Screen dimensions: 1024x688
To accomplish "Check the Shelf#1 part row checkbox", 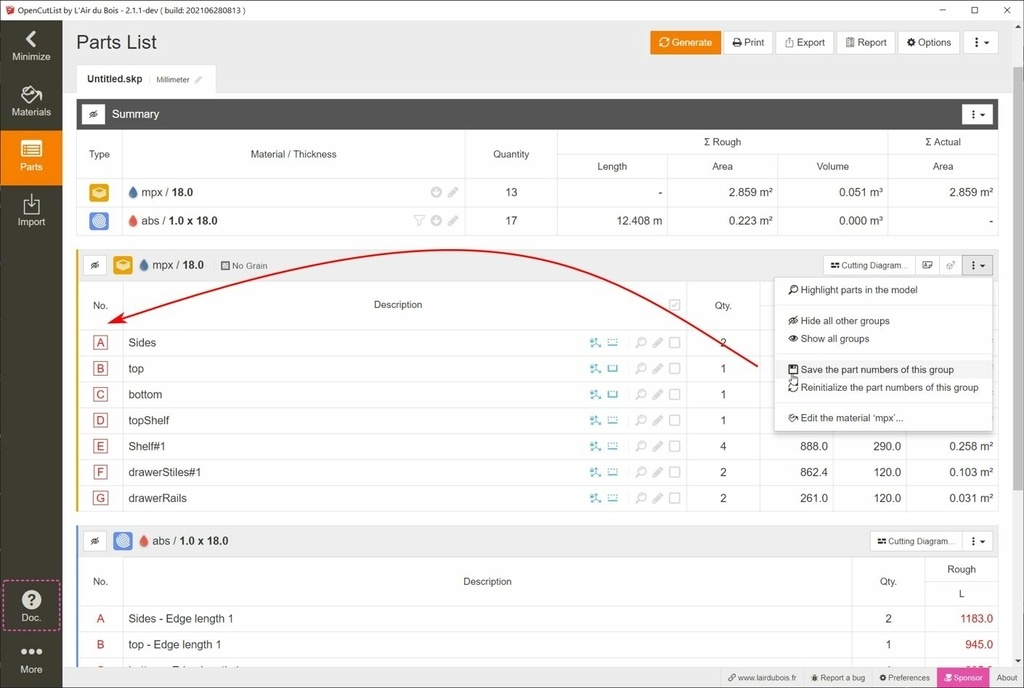I will click(675, 446).
